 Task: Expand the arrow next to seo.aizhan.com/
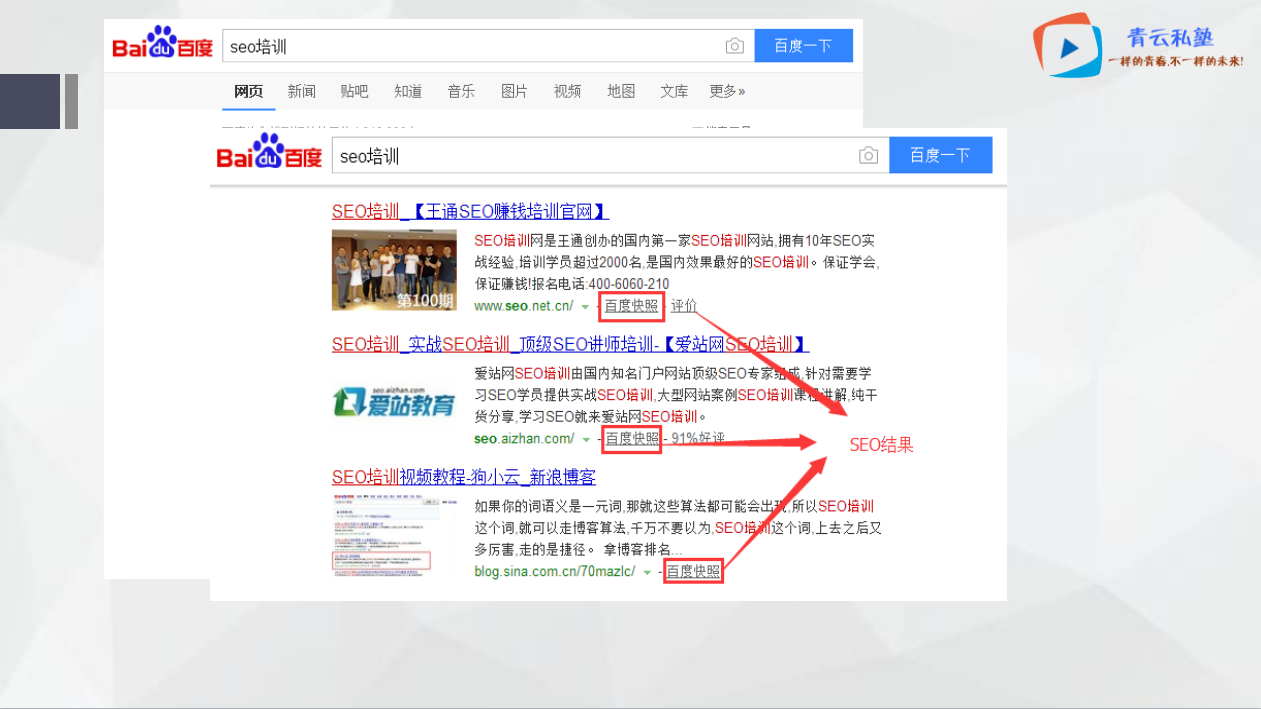pyautogui.click(x=586, y=440)
